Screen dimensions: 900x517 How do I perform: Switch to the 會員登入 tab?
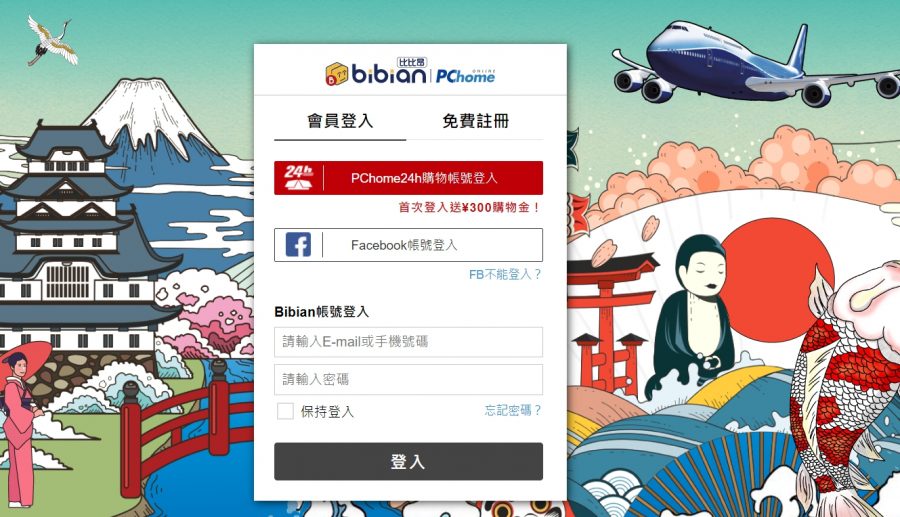(340, 121)
